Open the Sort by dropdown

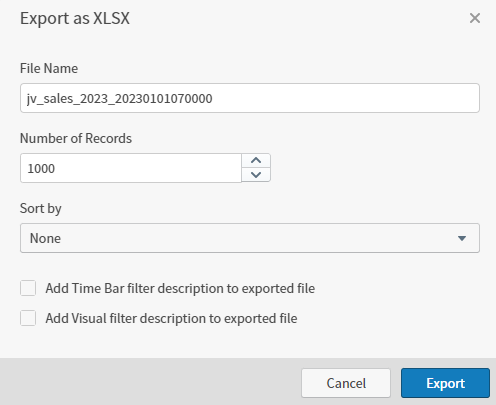(x=250, y=238)
